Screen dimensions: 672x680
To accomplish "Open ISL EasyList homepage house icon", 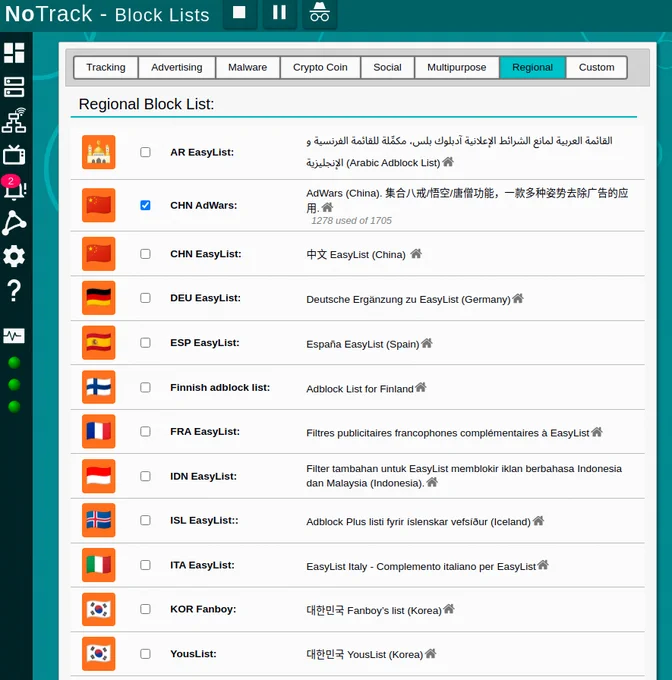I will click(x=538, y=520).
